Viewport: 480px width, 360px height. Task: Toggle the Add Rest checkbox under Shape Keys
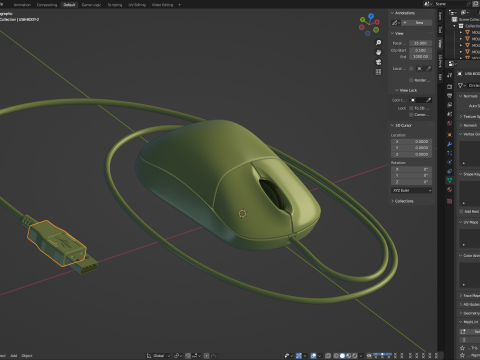click(x=462, y=211)
